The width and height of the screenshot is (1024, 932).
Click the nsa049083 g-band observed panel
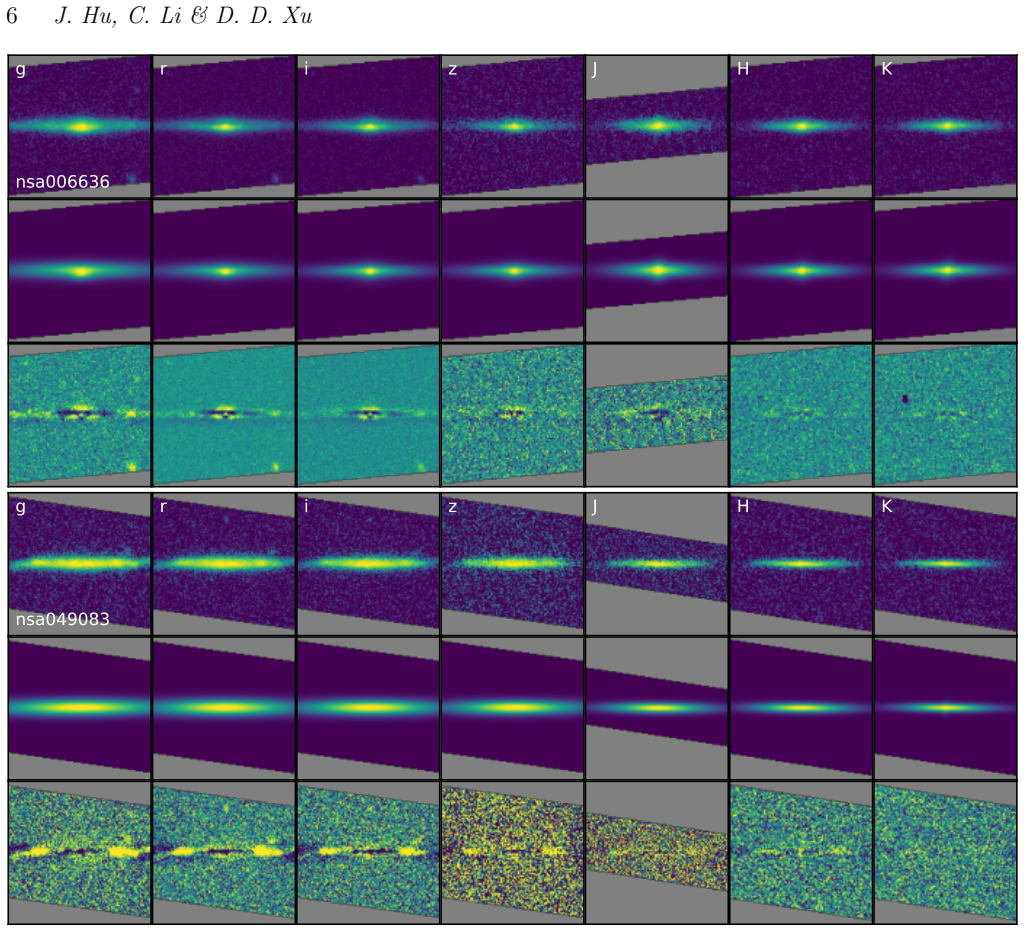80,564
